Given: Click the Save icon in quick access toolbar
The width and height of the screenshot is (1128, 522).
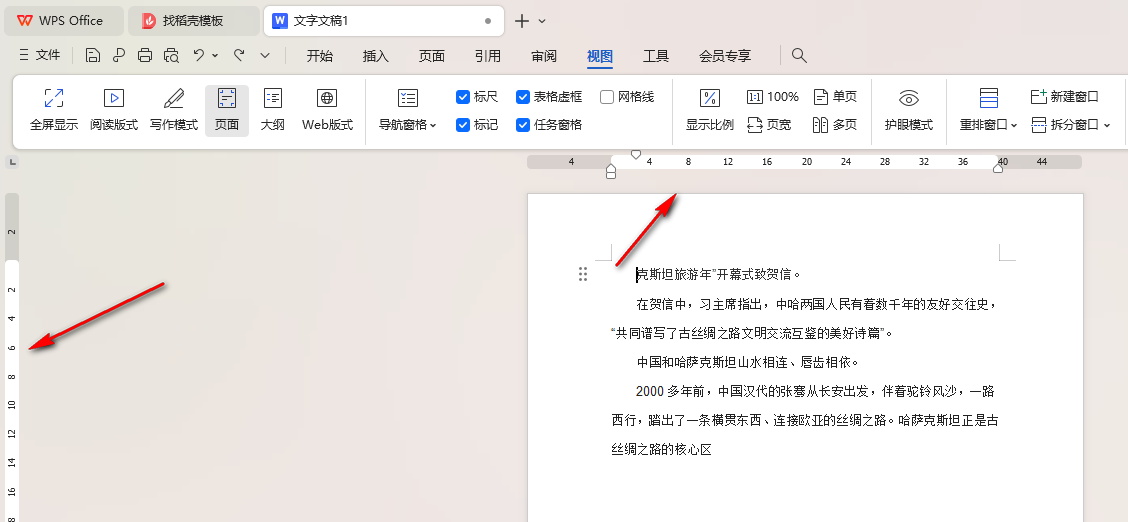Looking at the screenshot, I should pos(92,55).
